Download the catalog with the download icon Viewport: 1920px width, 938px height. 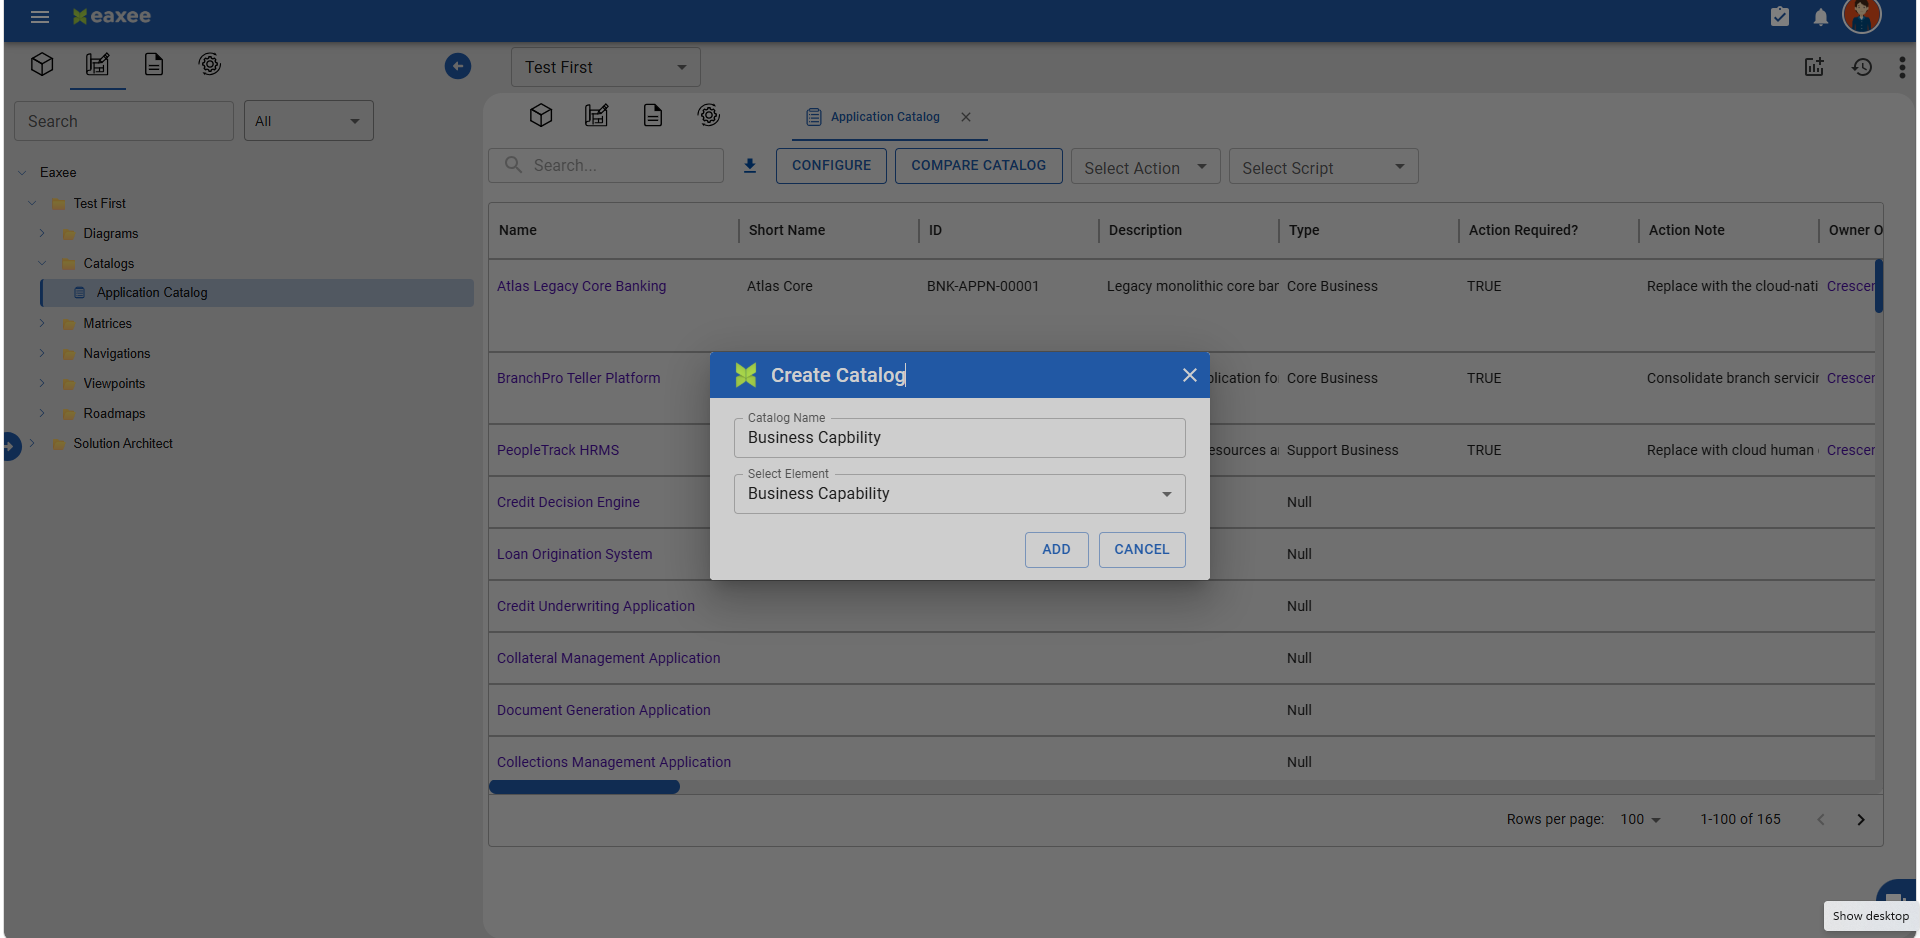750,166
